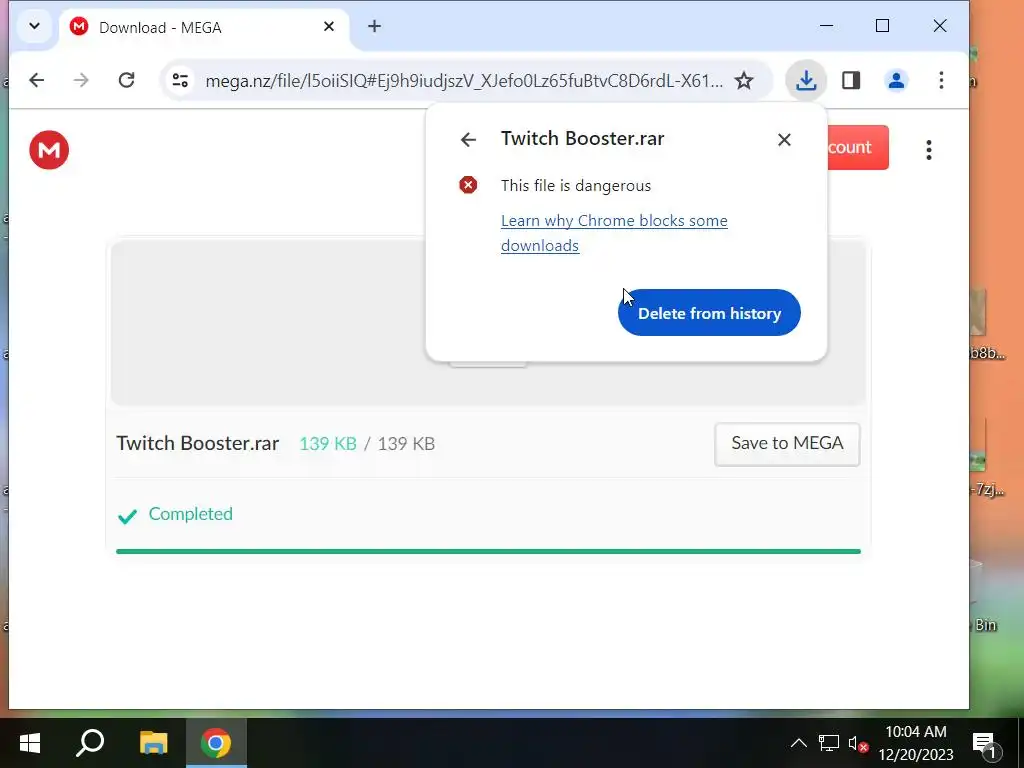Click 'This file is dangerous' message
The width and height of the screenshot is (1024, 768).
pyautogui.click(x=576, y=186)
